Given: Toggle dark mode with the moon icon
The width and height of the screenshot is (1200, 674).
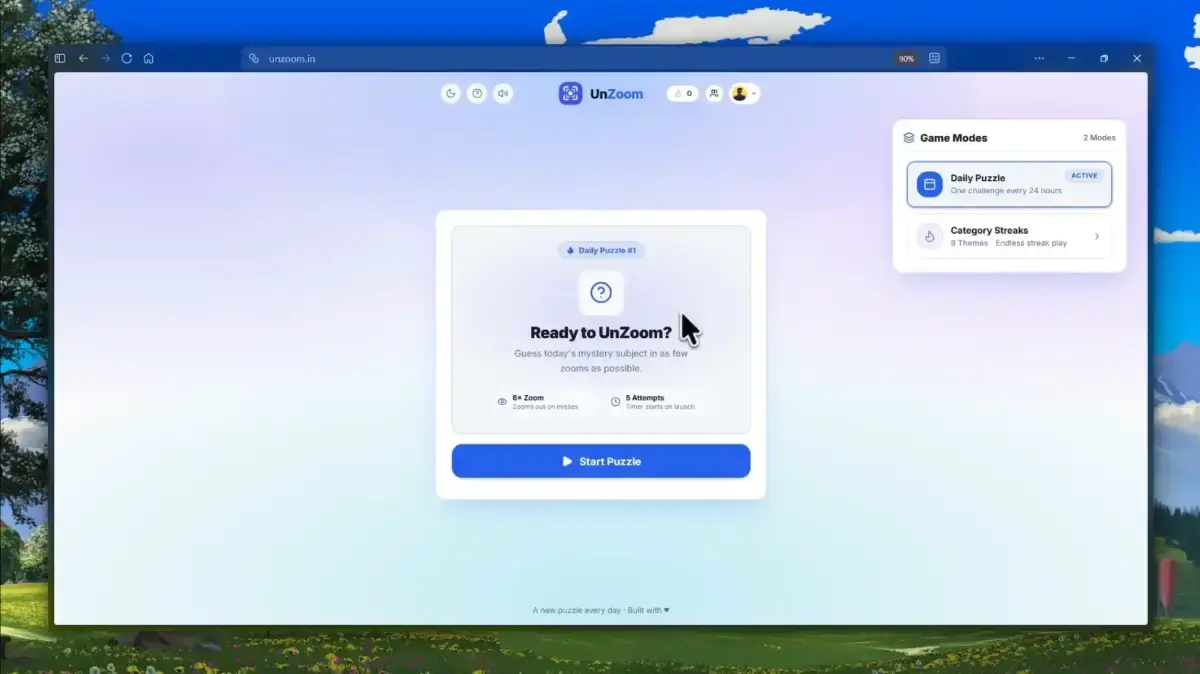Looking at the screenshot, I should (451, 93).
